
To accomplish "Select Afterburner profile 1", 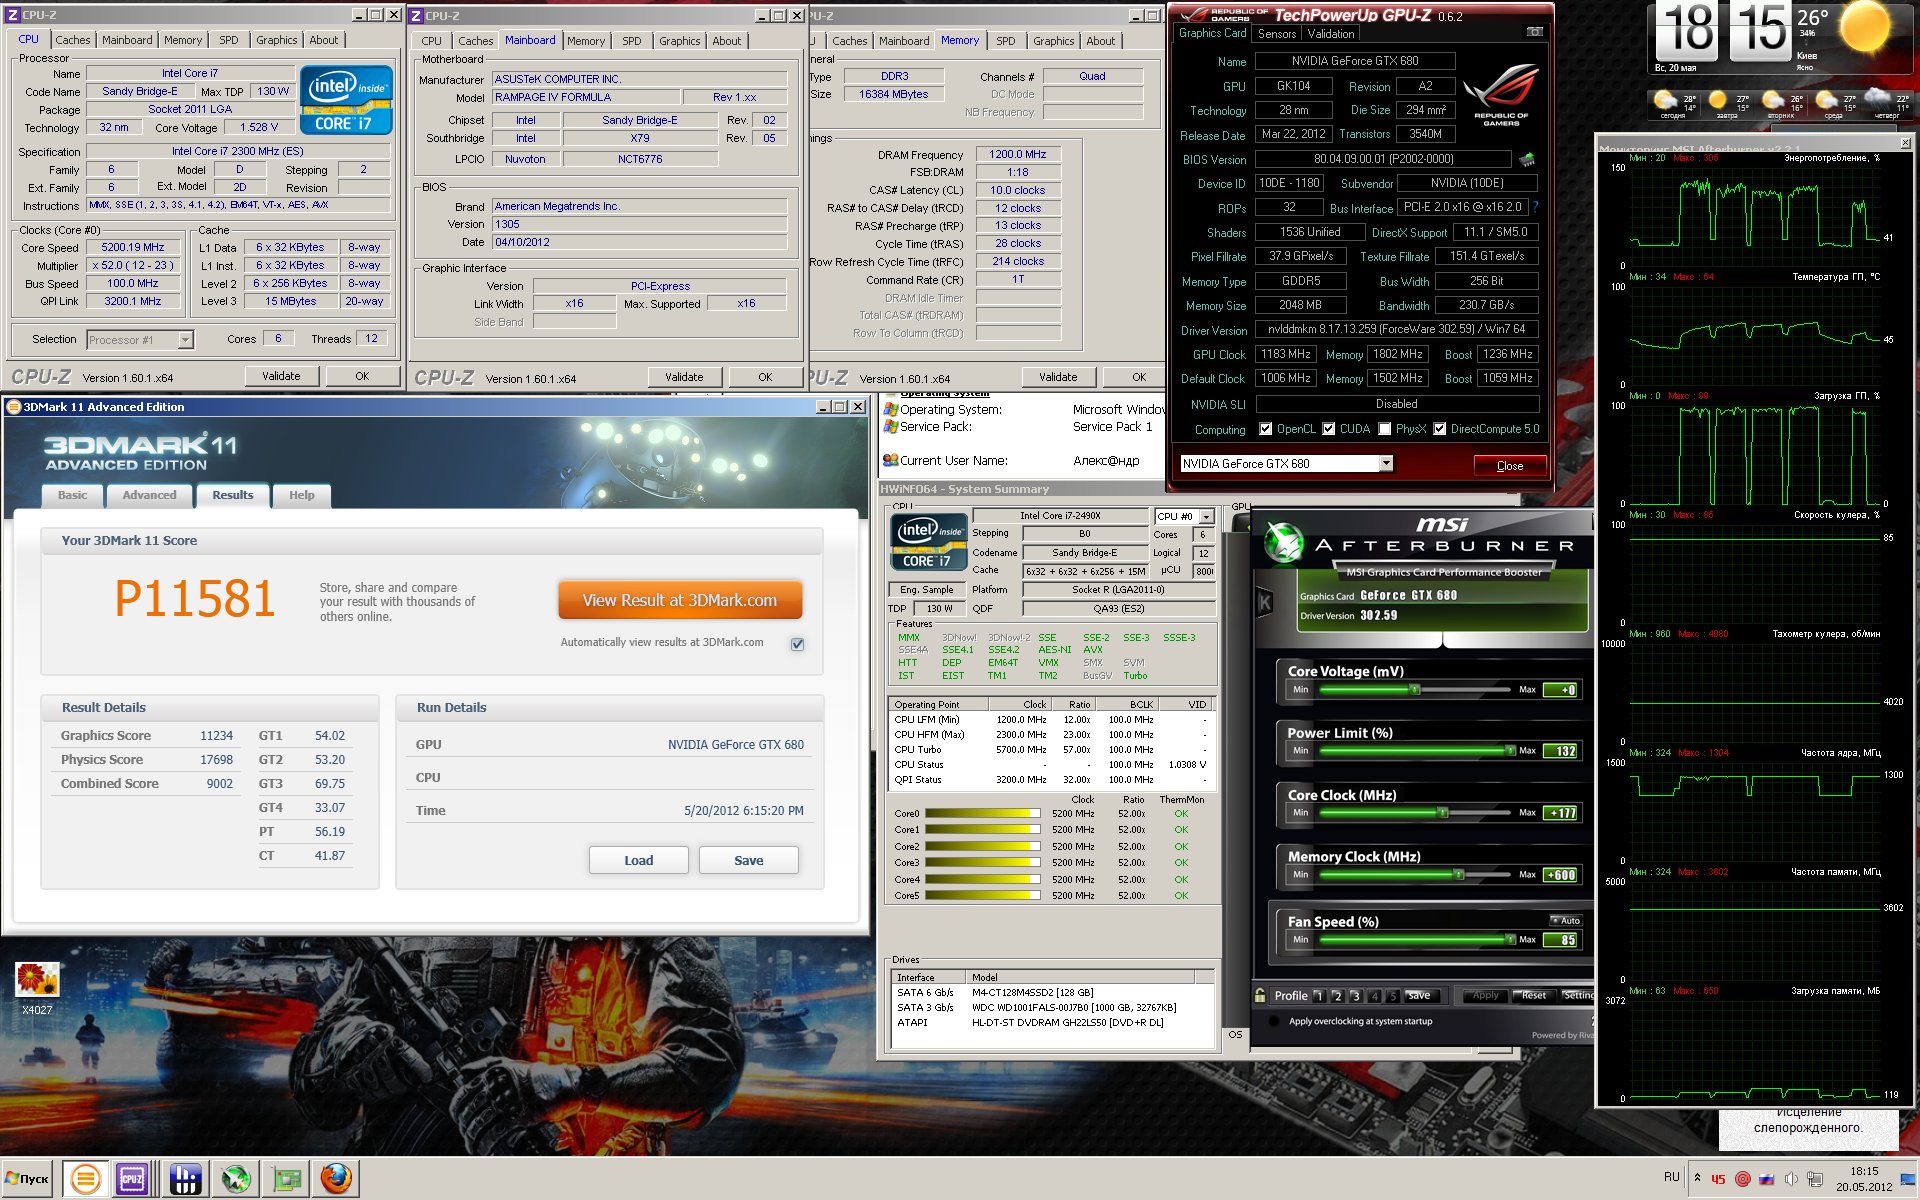I will (1318, 995).
